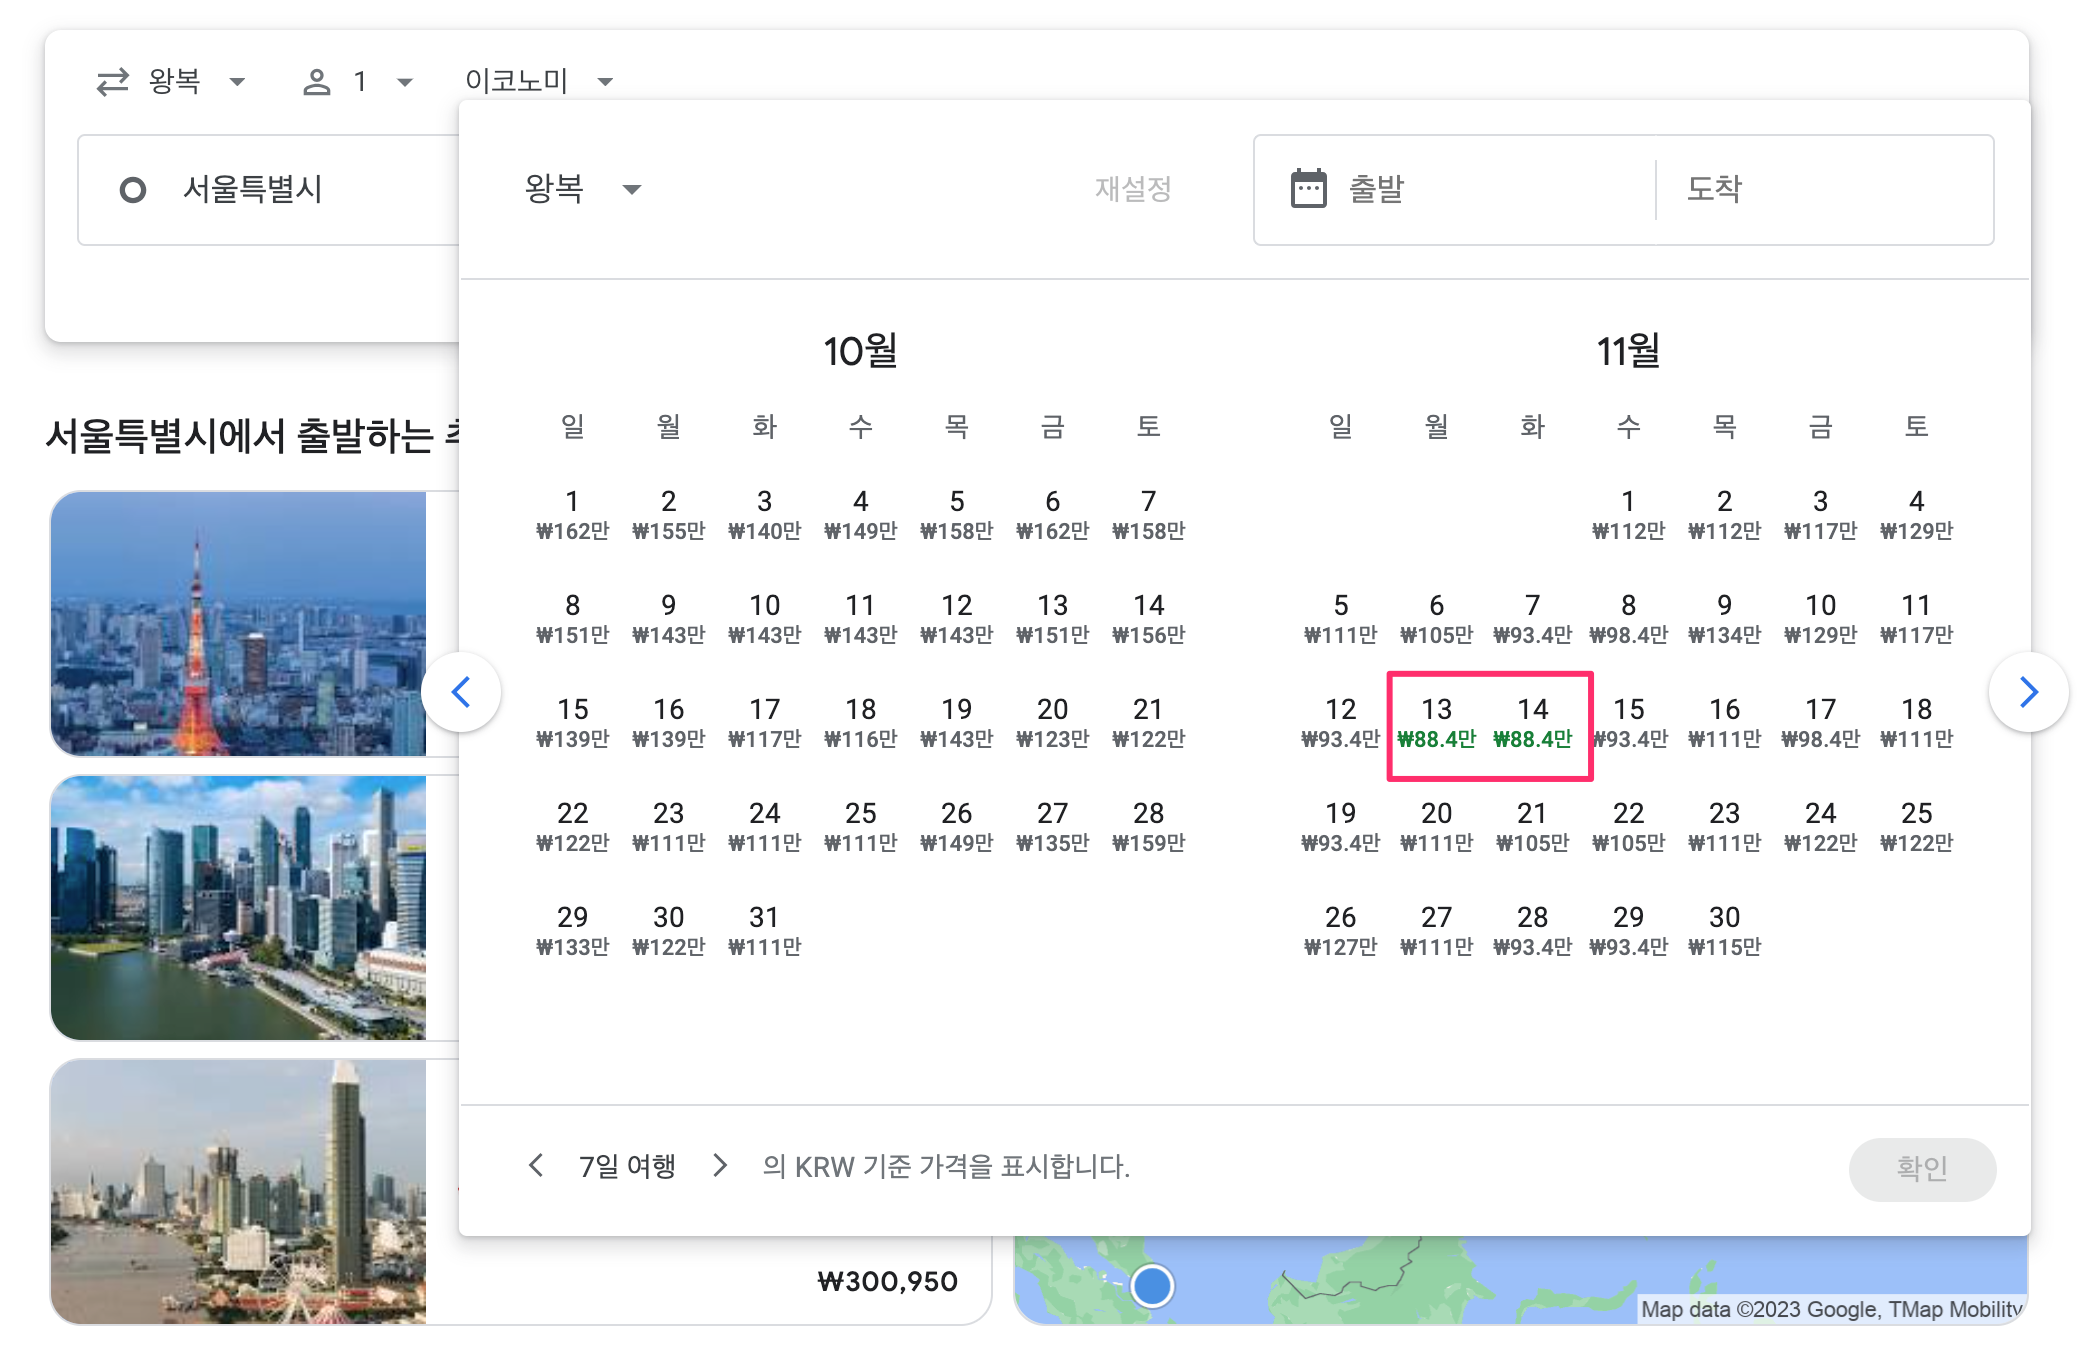Click the right chevron beside 7일 여행
Viewport: 2096px width, 1370px height.
[x=720, y=1165]
